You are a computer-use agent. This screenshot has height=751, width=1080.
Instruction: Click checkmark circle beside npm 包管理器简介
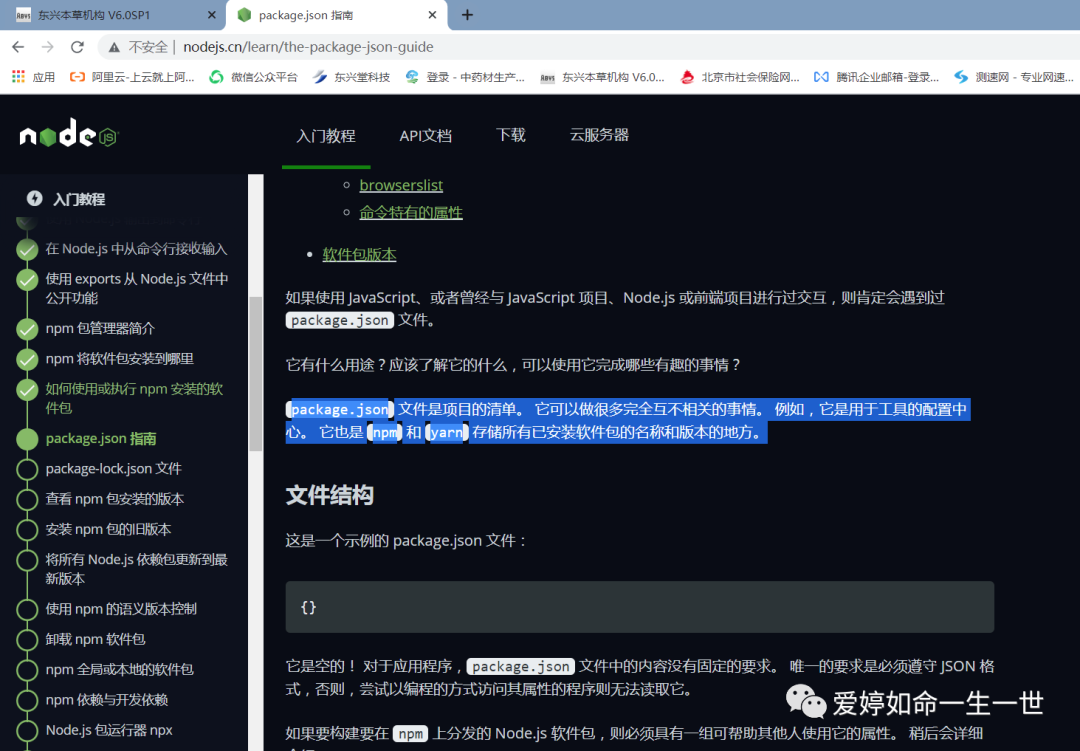(28, 329)
